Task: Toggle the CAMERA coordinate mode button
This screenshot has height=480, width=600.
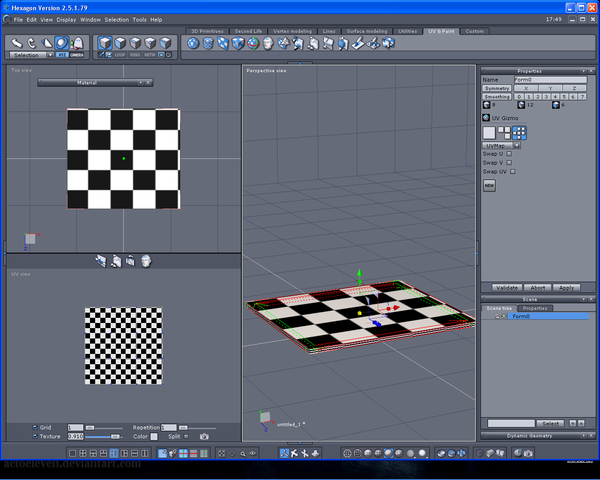Action: [x=77, y=55]
